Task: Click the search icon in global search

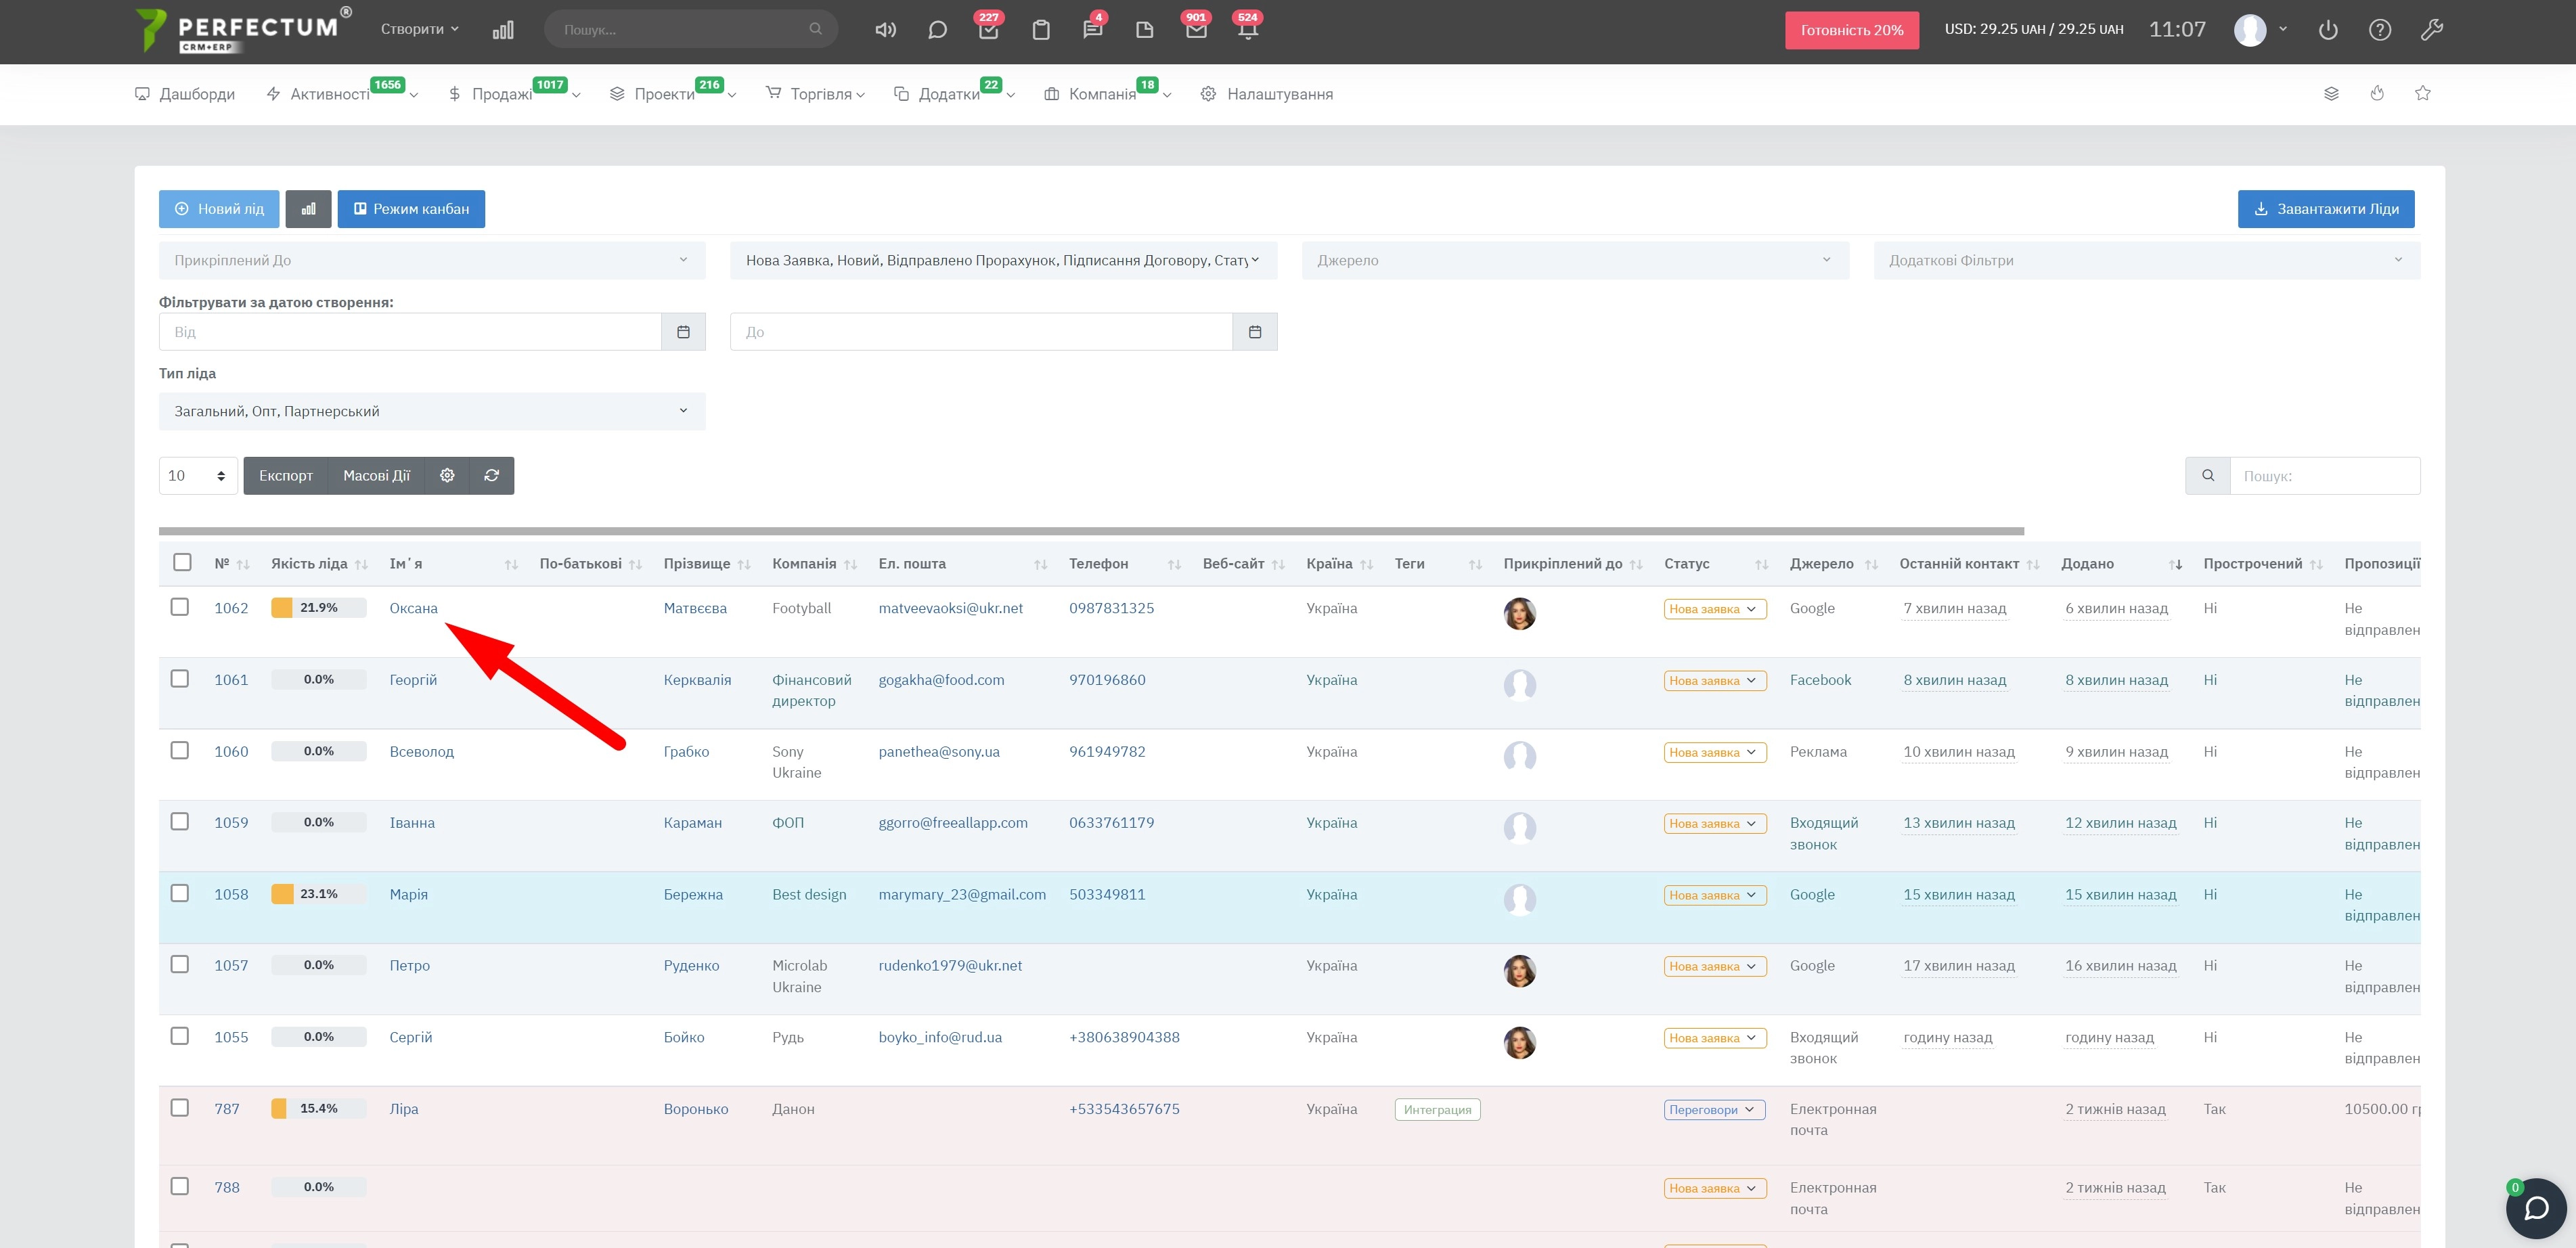Action: coord(816,29)
